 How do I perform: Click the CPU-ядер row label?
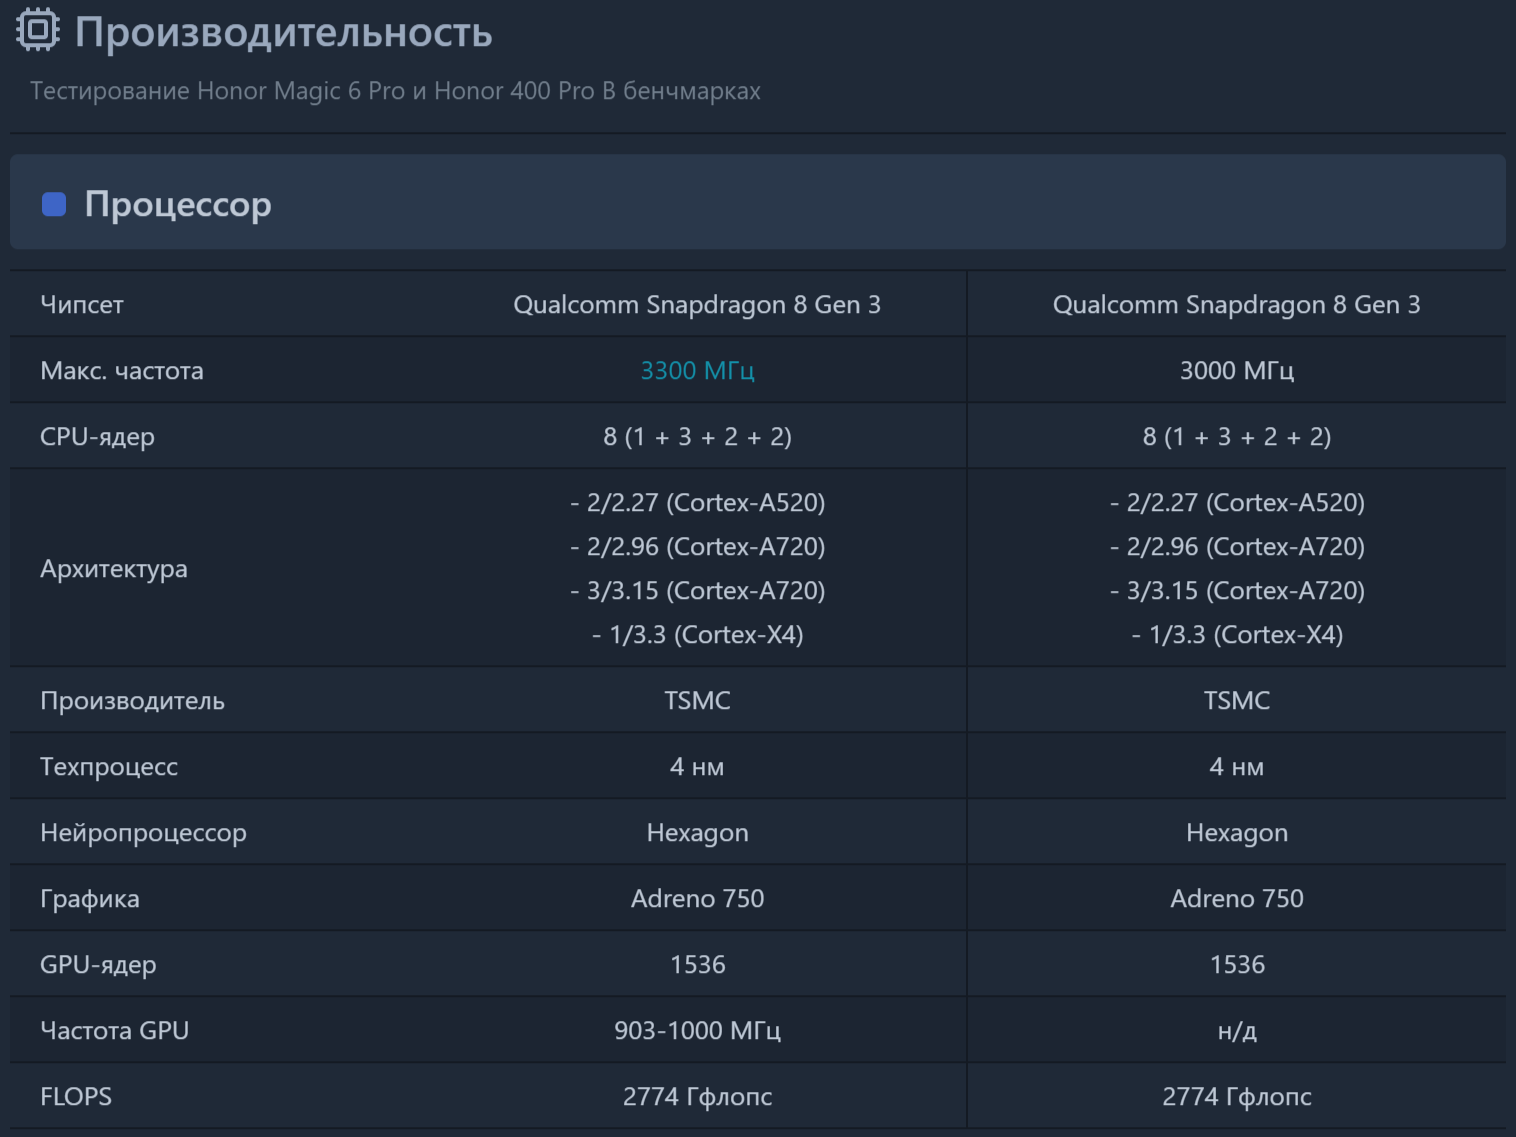pos(97,437)
